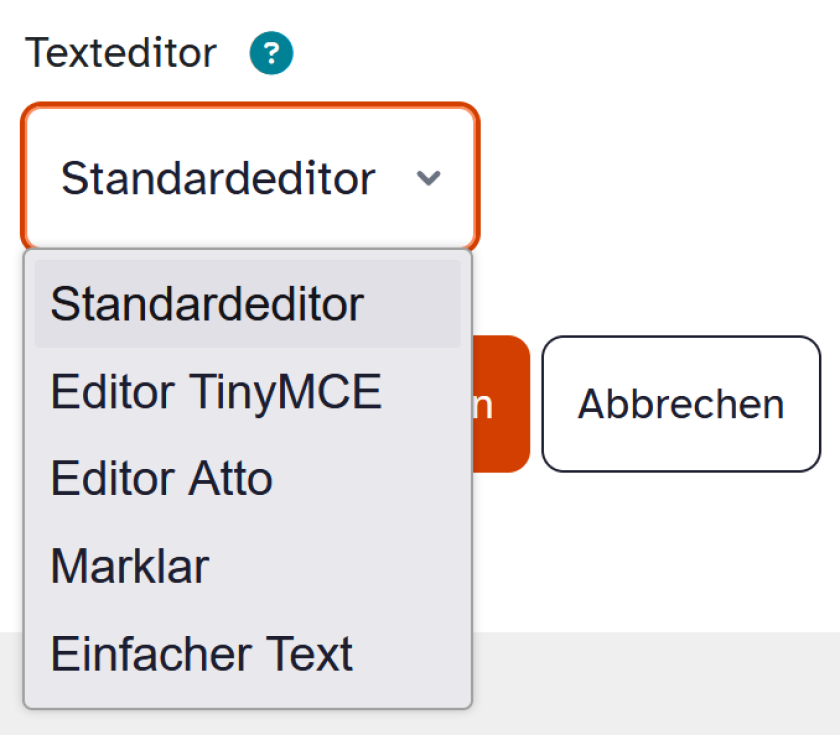This screenshot has height=735, width=840.
Task: Show help for the Texteditor setting
Action: 270,52
